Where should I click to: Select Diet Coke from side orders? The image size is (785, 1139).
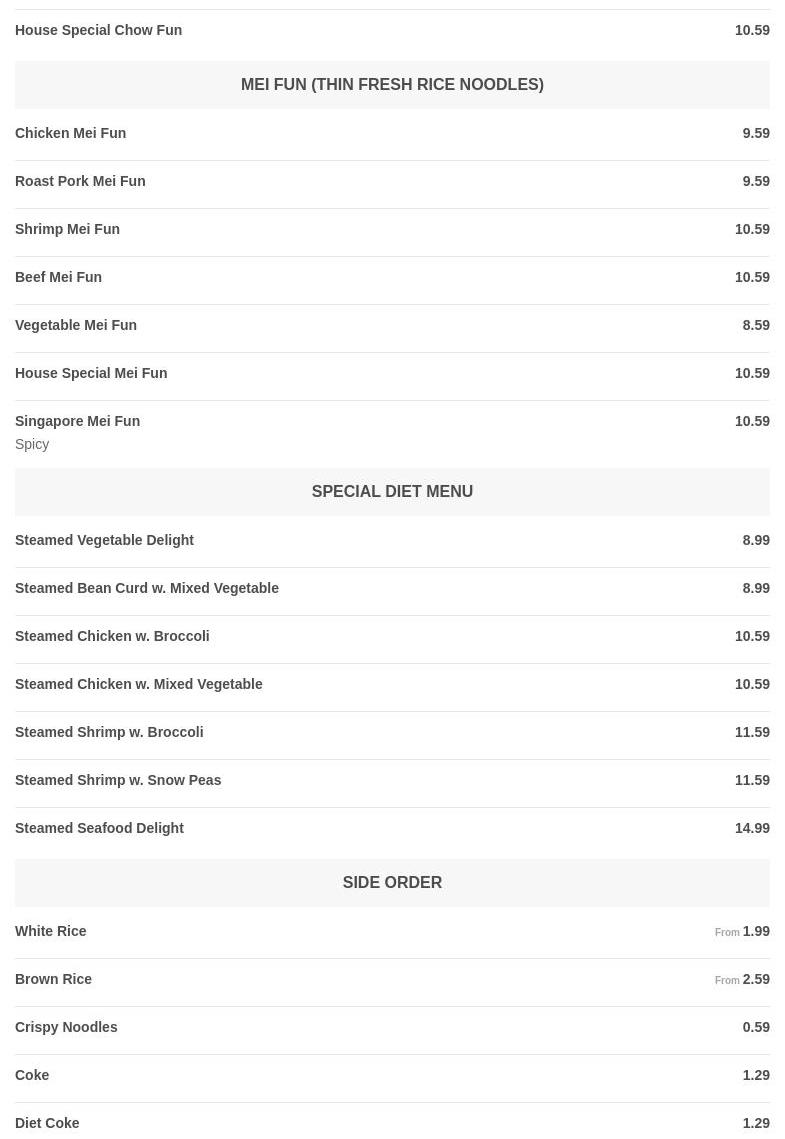tap(47, 1123)
